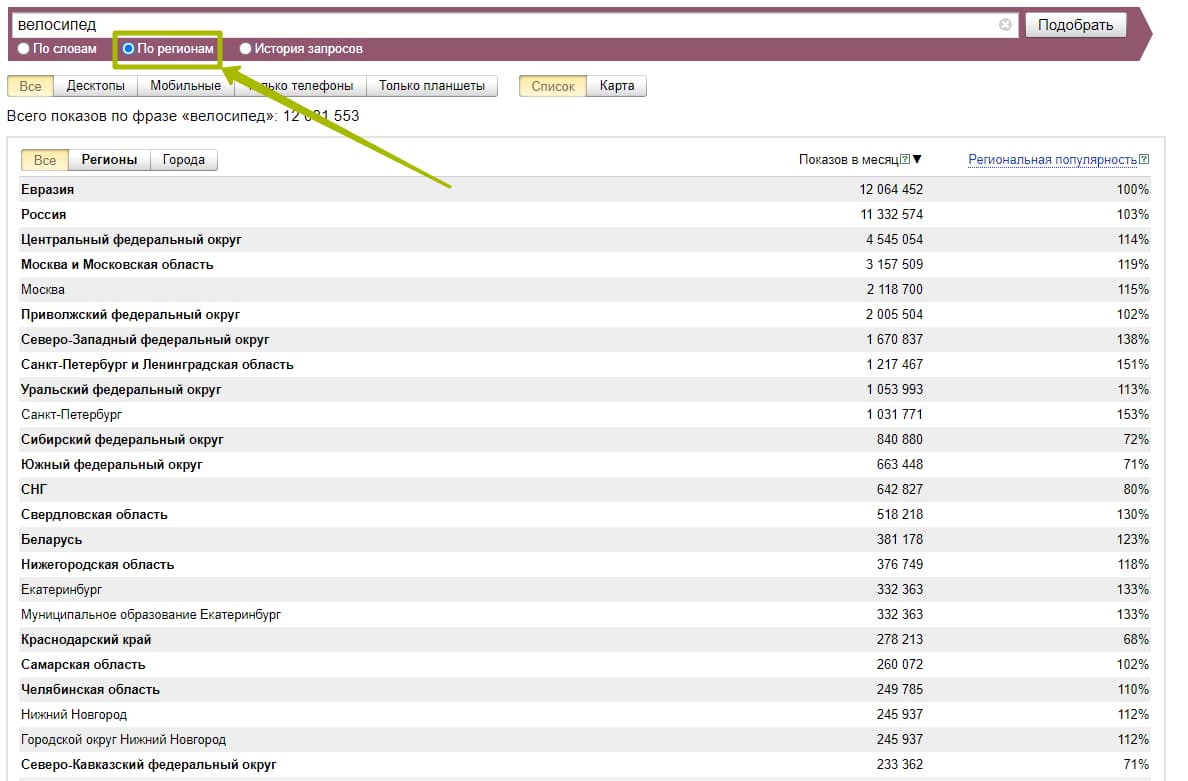
Task: Filter the table by Города tab
Action: 184,160
